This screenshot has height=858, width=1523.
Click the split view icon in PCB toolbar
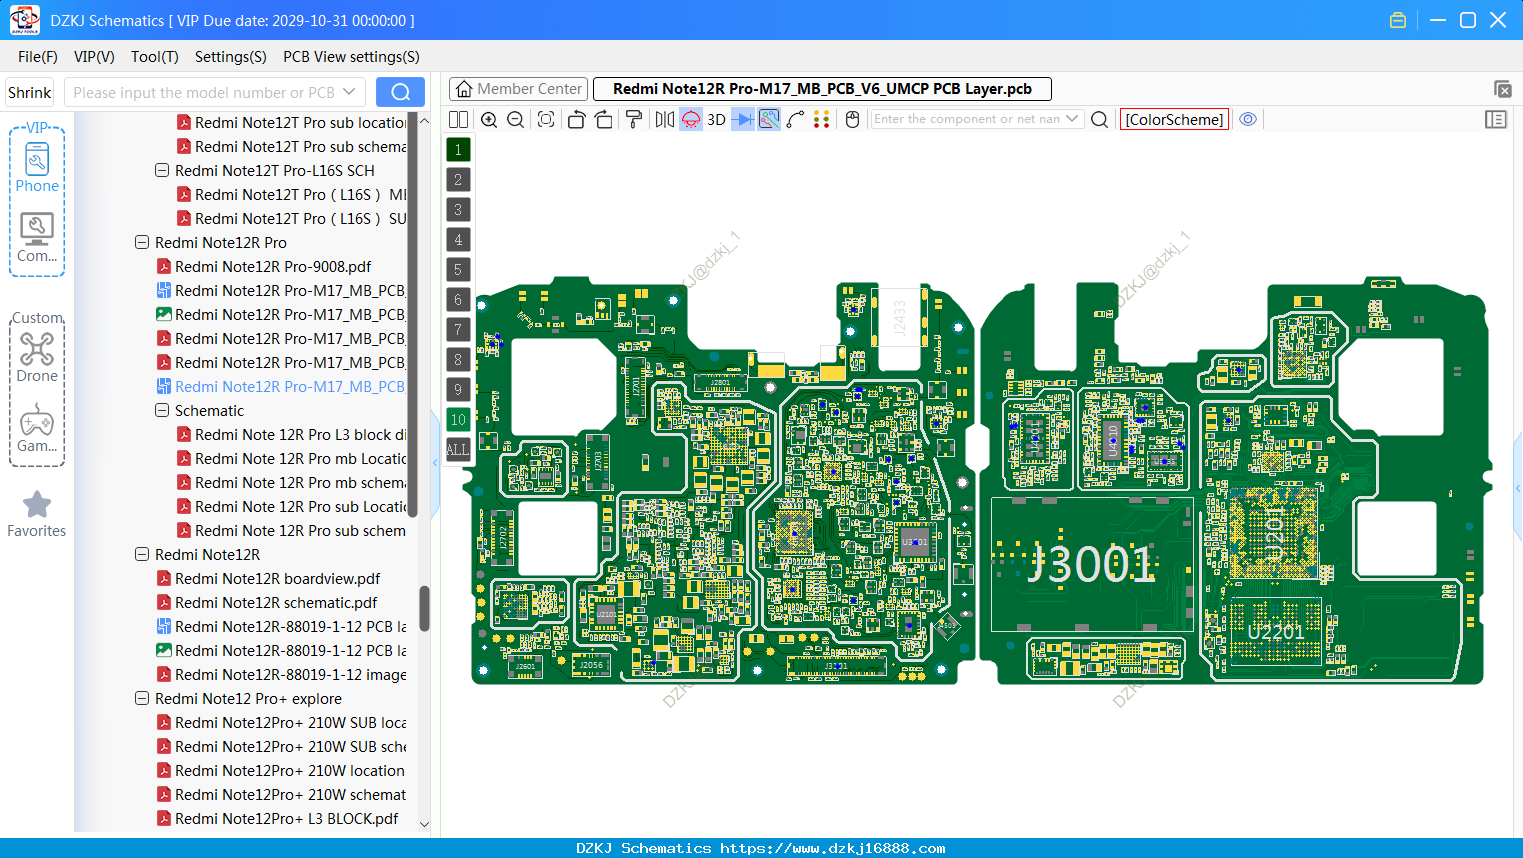click(458, 119)
